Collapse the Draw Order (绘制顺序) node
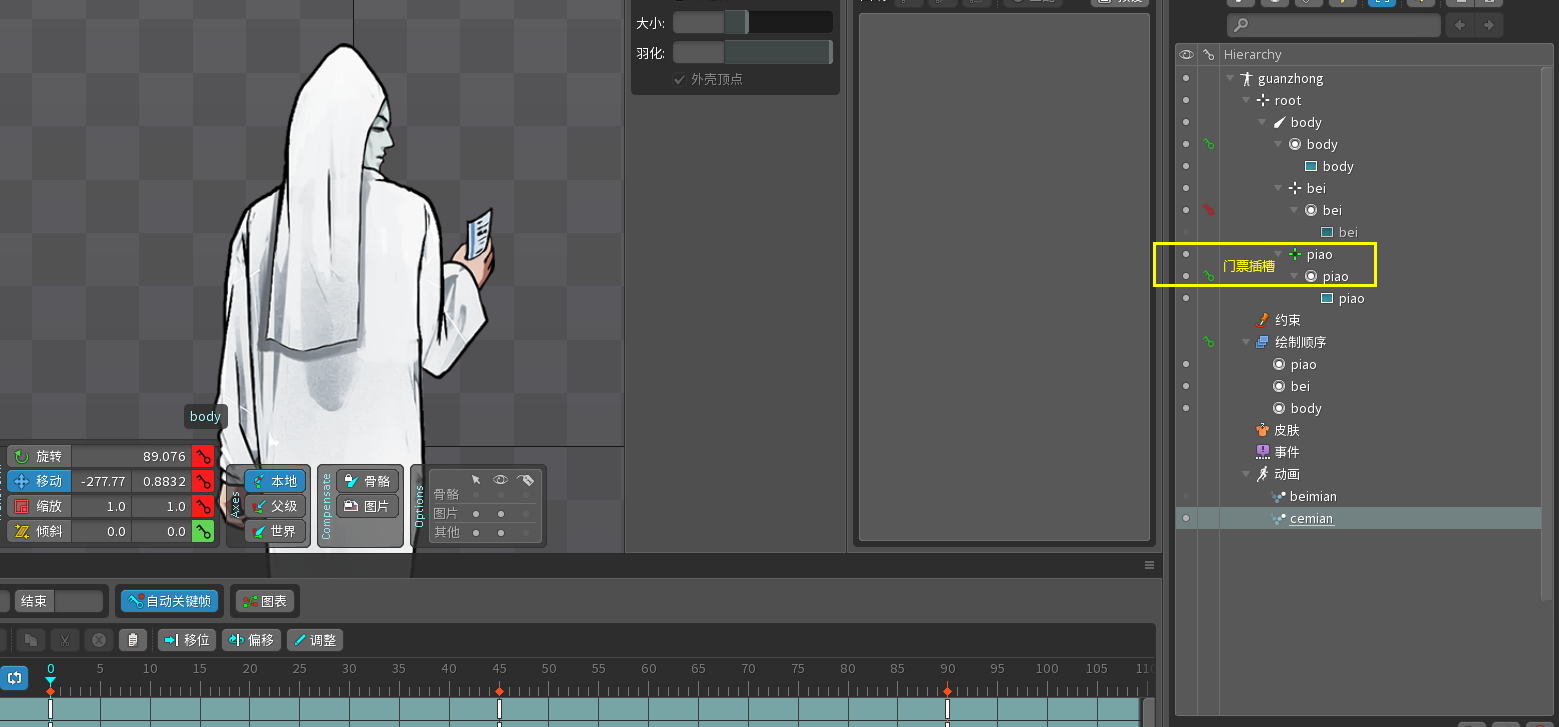1559x727 pixels. pyautogui.click(x=1246, y=342)
